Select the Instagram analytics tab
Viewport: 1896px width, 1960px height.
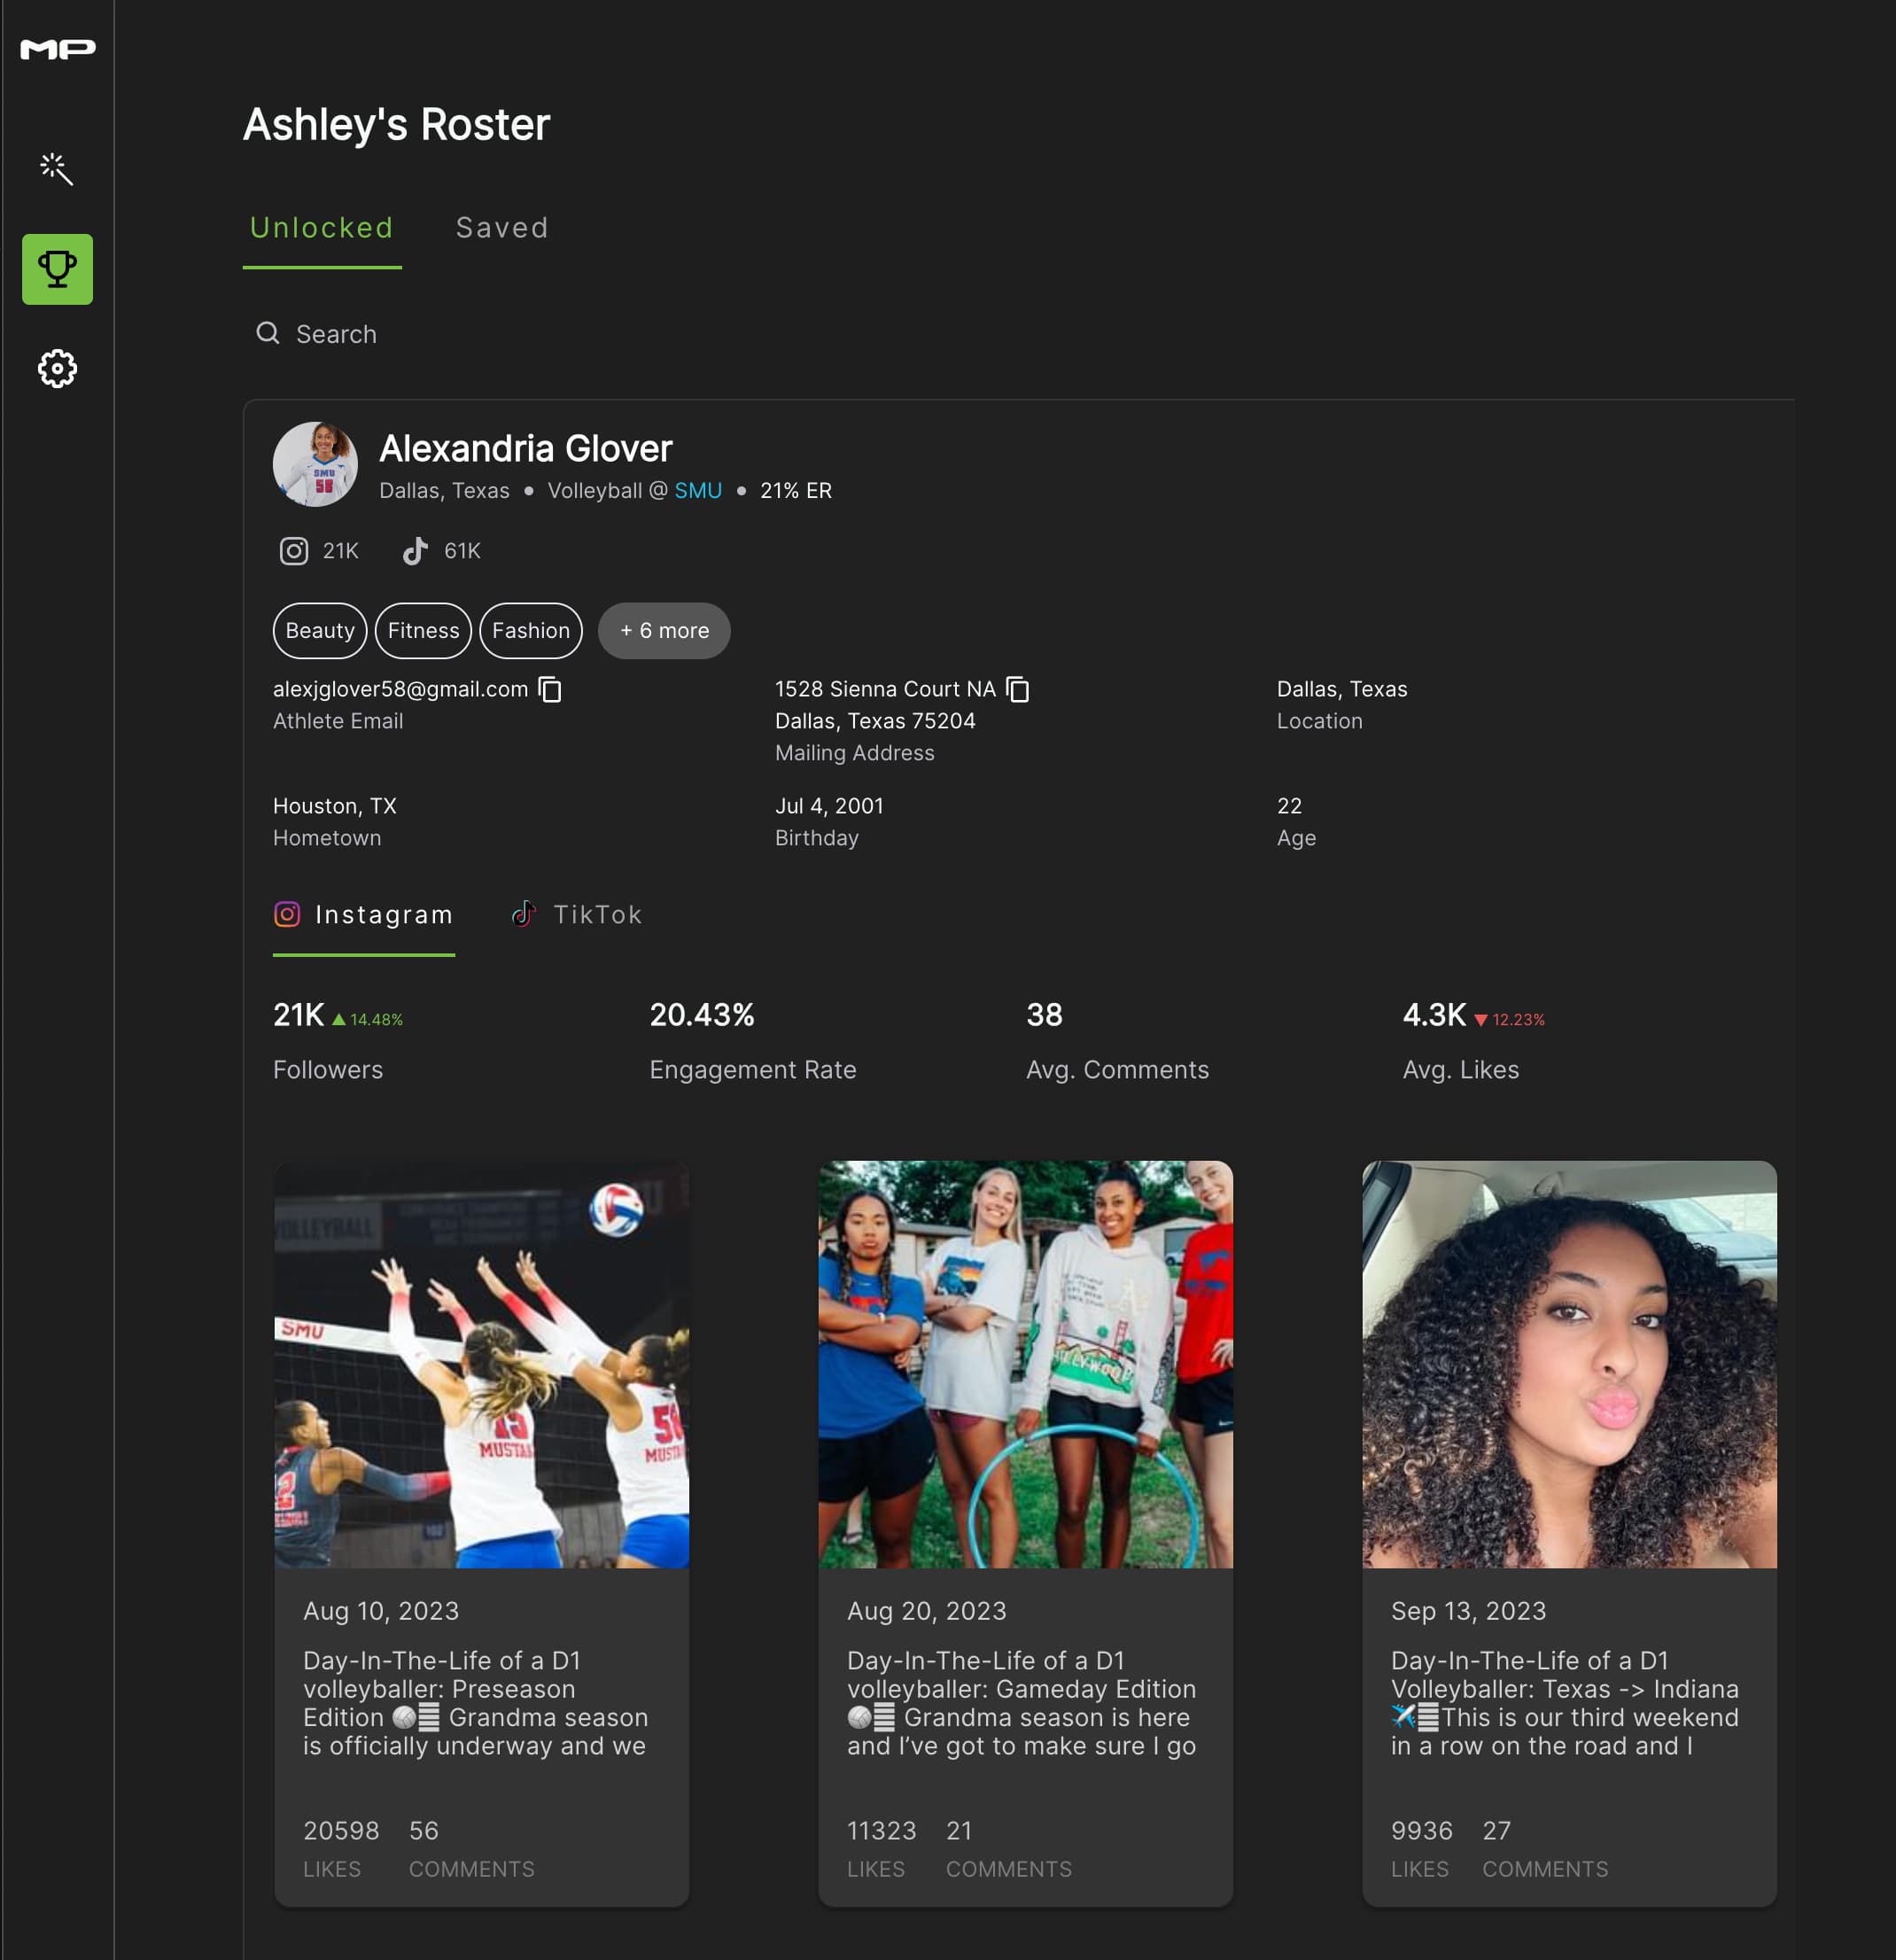tap(363, 913)
